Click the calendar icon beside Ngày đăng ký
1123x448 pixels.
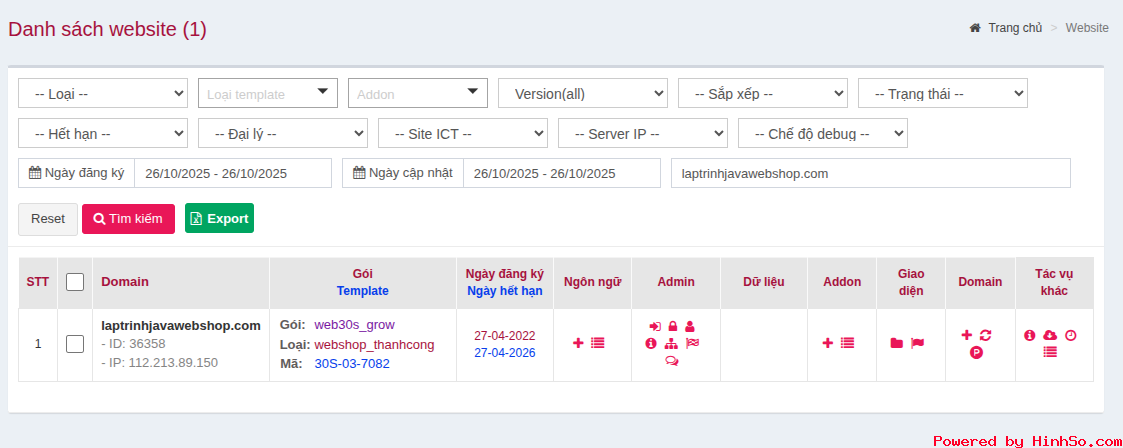click(35, 172)
